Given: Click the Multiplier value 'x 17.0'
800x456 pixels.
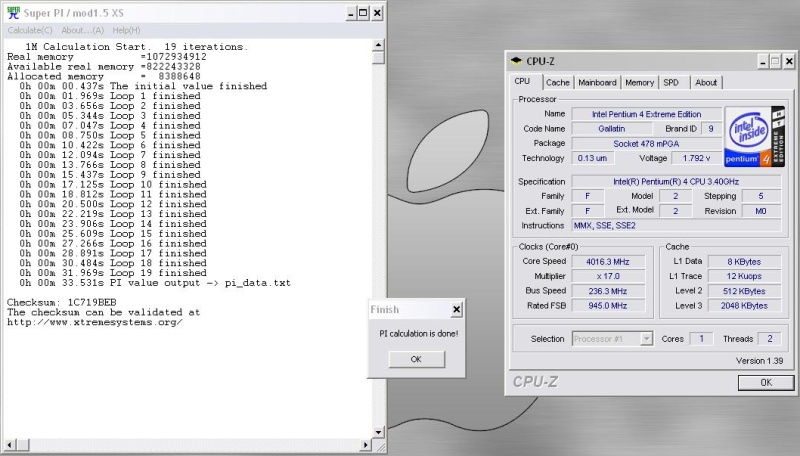Looking at the screenshot, I should point(608,276).
